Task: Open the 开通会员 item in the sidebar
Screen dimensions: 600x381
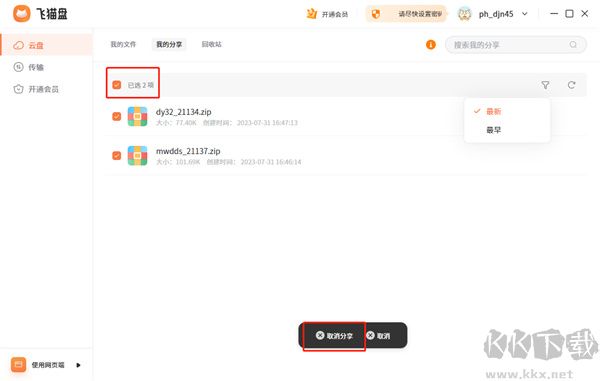Action: pos(46,89)
